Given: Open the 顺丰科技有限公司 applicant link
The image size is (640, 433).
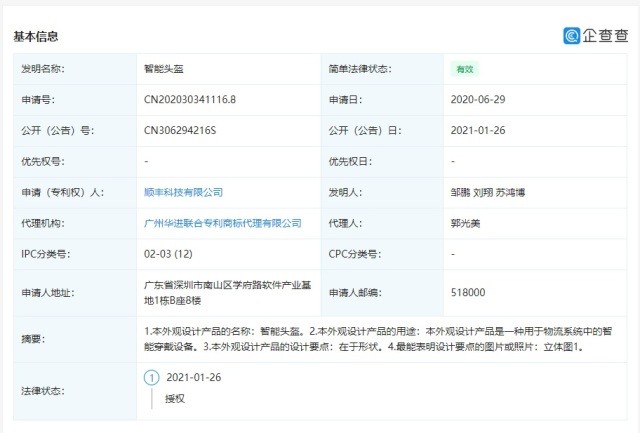Looking at the screenshot, I should (x=183, y=192).
